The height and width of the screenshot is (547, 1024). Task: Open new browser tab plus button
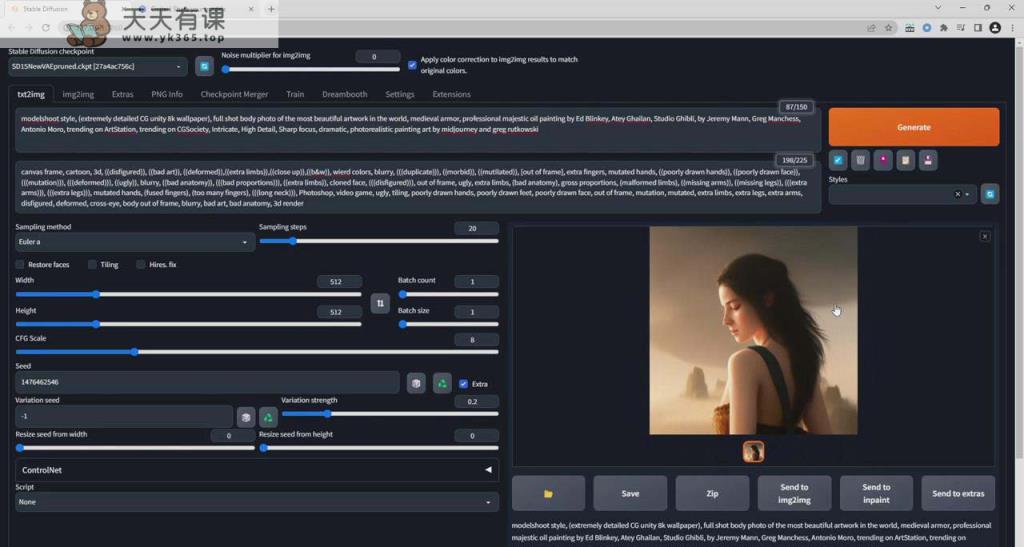coord(271,8)
